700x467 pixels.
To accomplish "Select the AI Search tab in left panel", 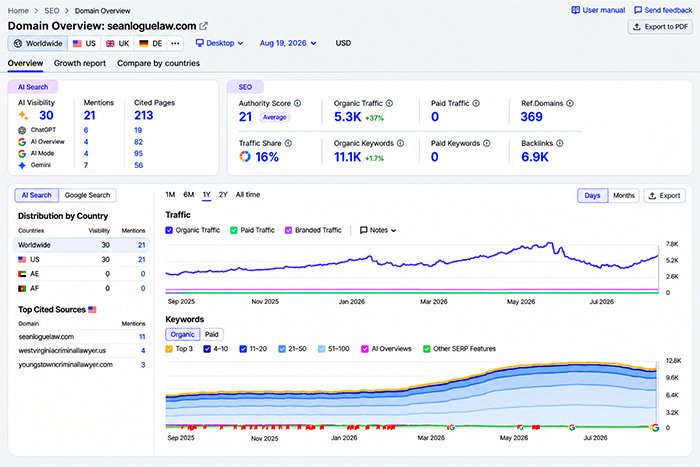I will point(37,195).
